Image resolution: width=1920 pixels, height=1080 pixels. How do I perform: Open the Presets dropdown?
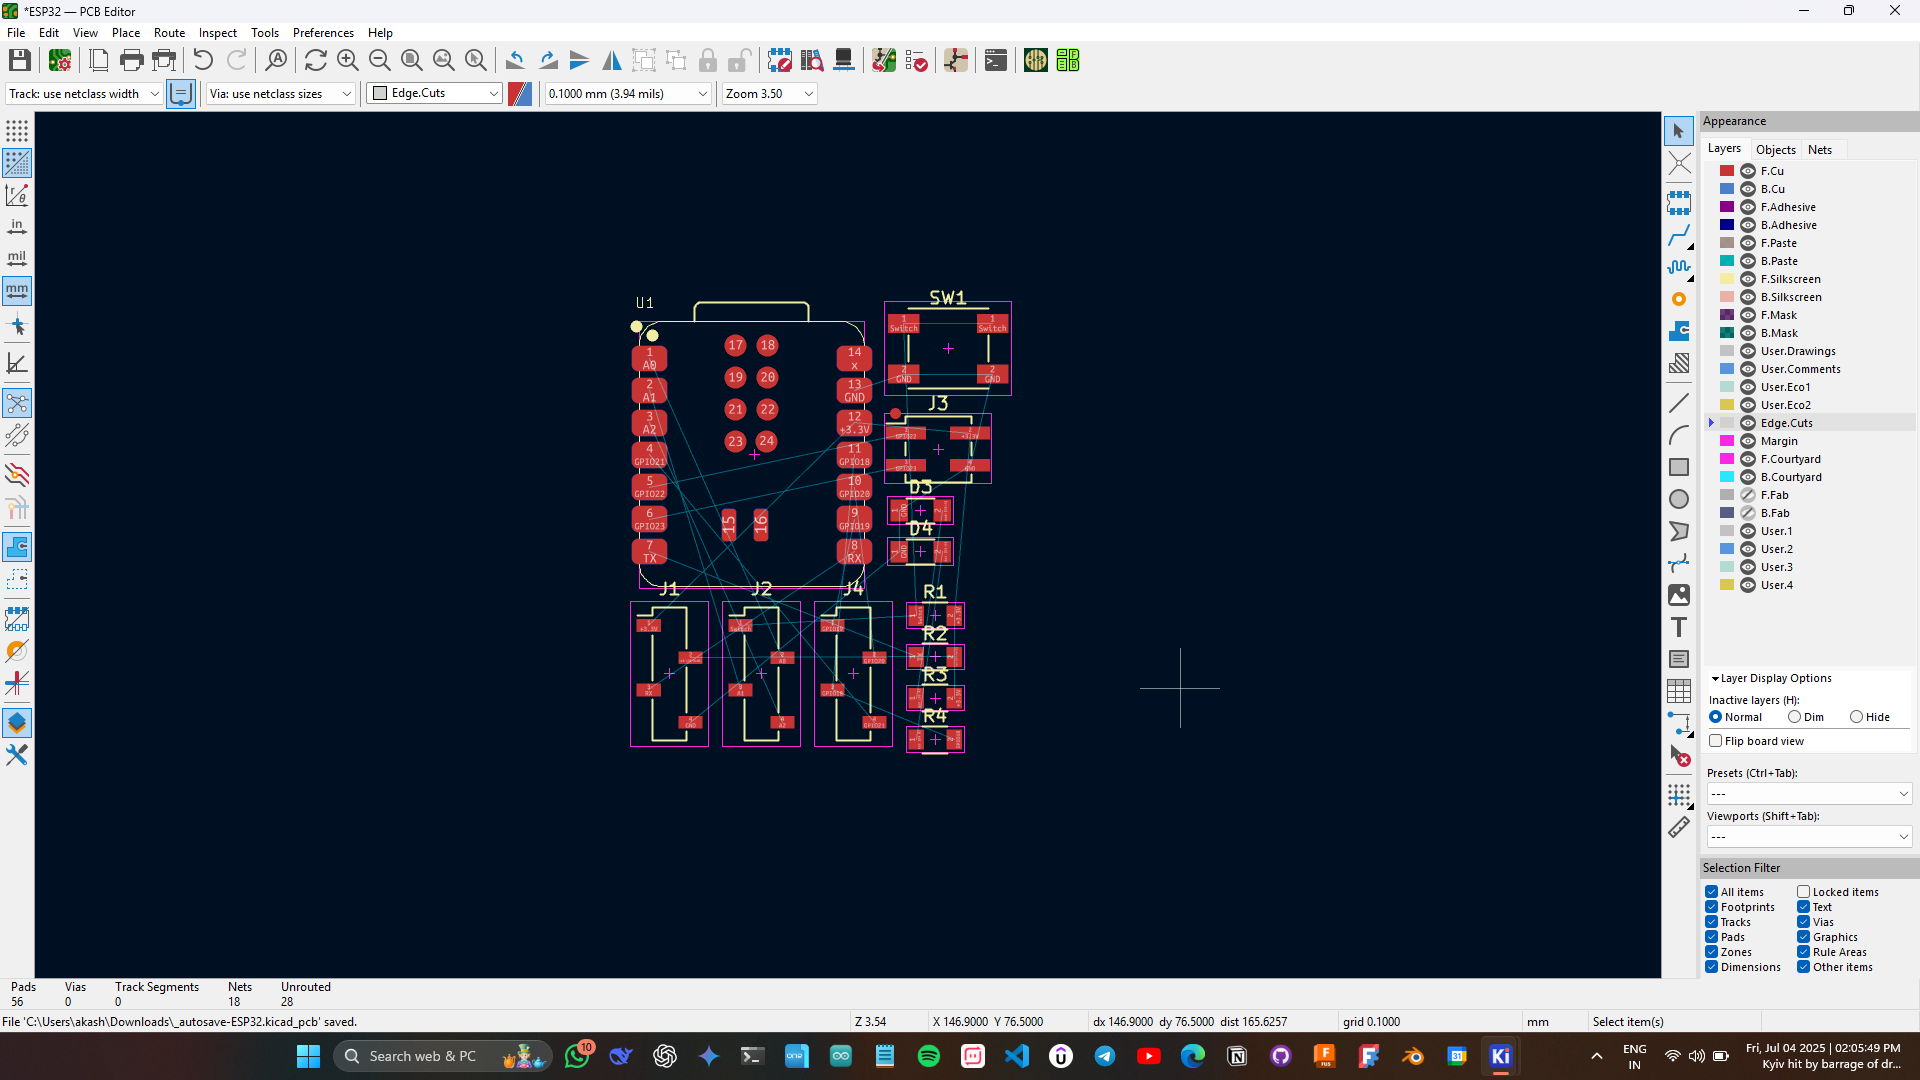click(x=1809, y=794)
